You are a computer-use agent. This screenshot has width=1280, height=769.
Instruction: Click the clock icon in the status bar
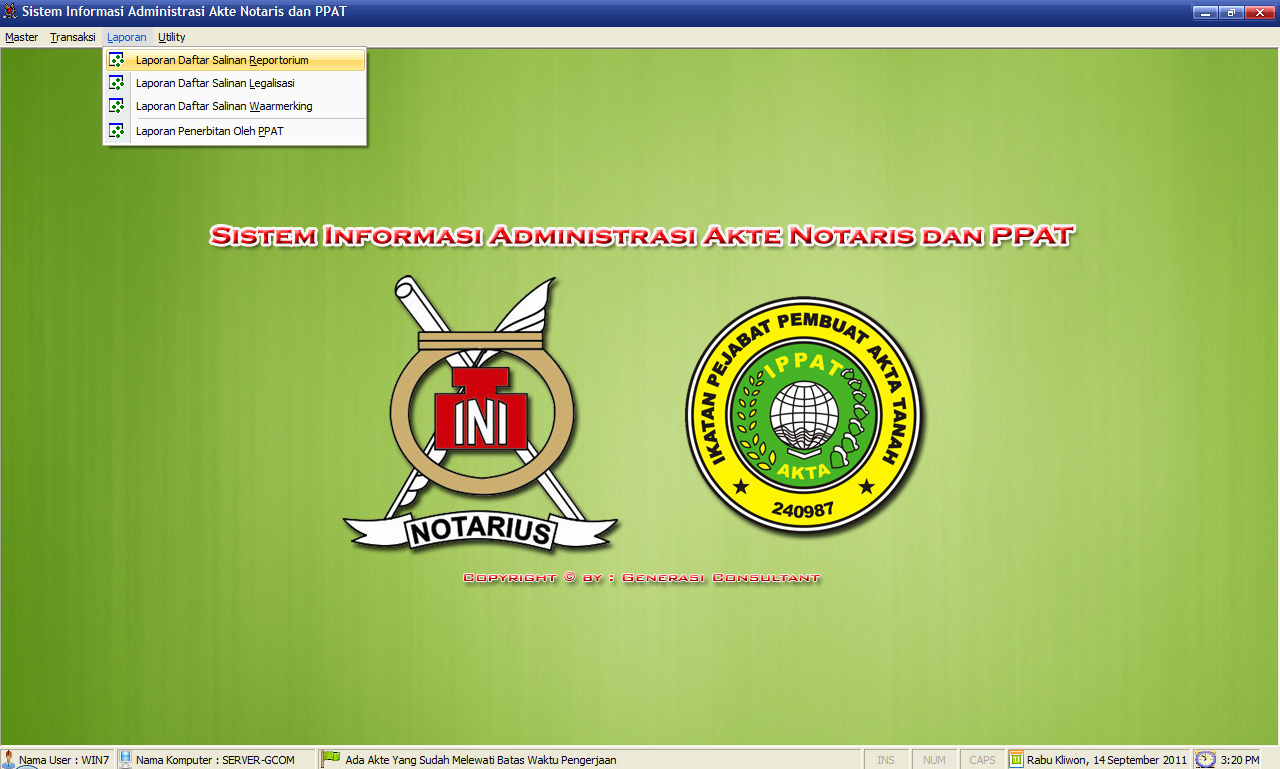[x=1206, y=759]
